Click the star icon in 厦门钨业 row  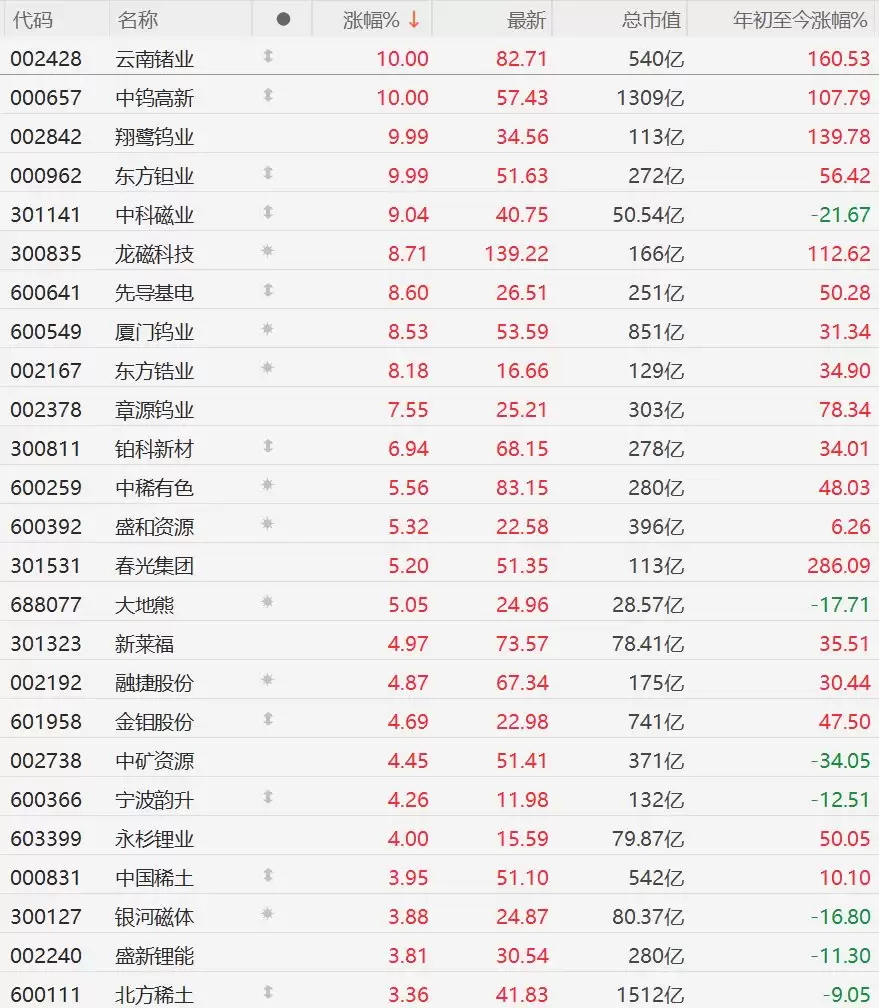click(x=268, y=330)
